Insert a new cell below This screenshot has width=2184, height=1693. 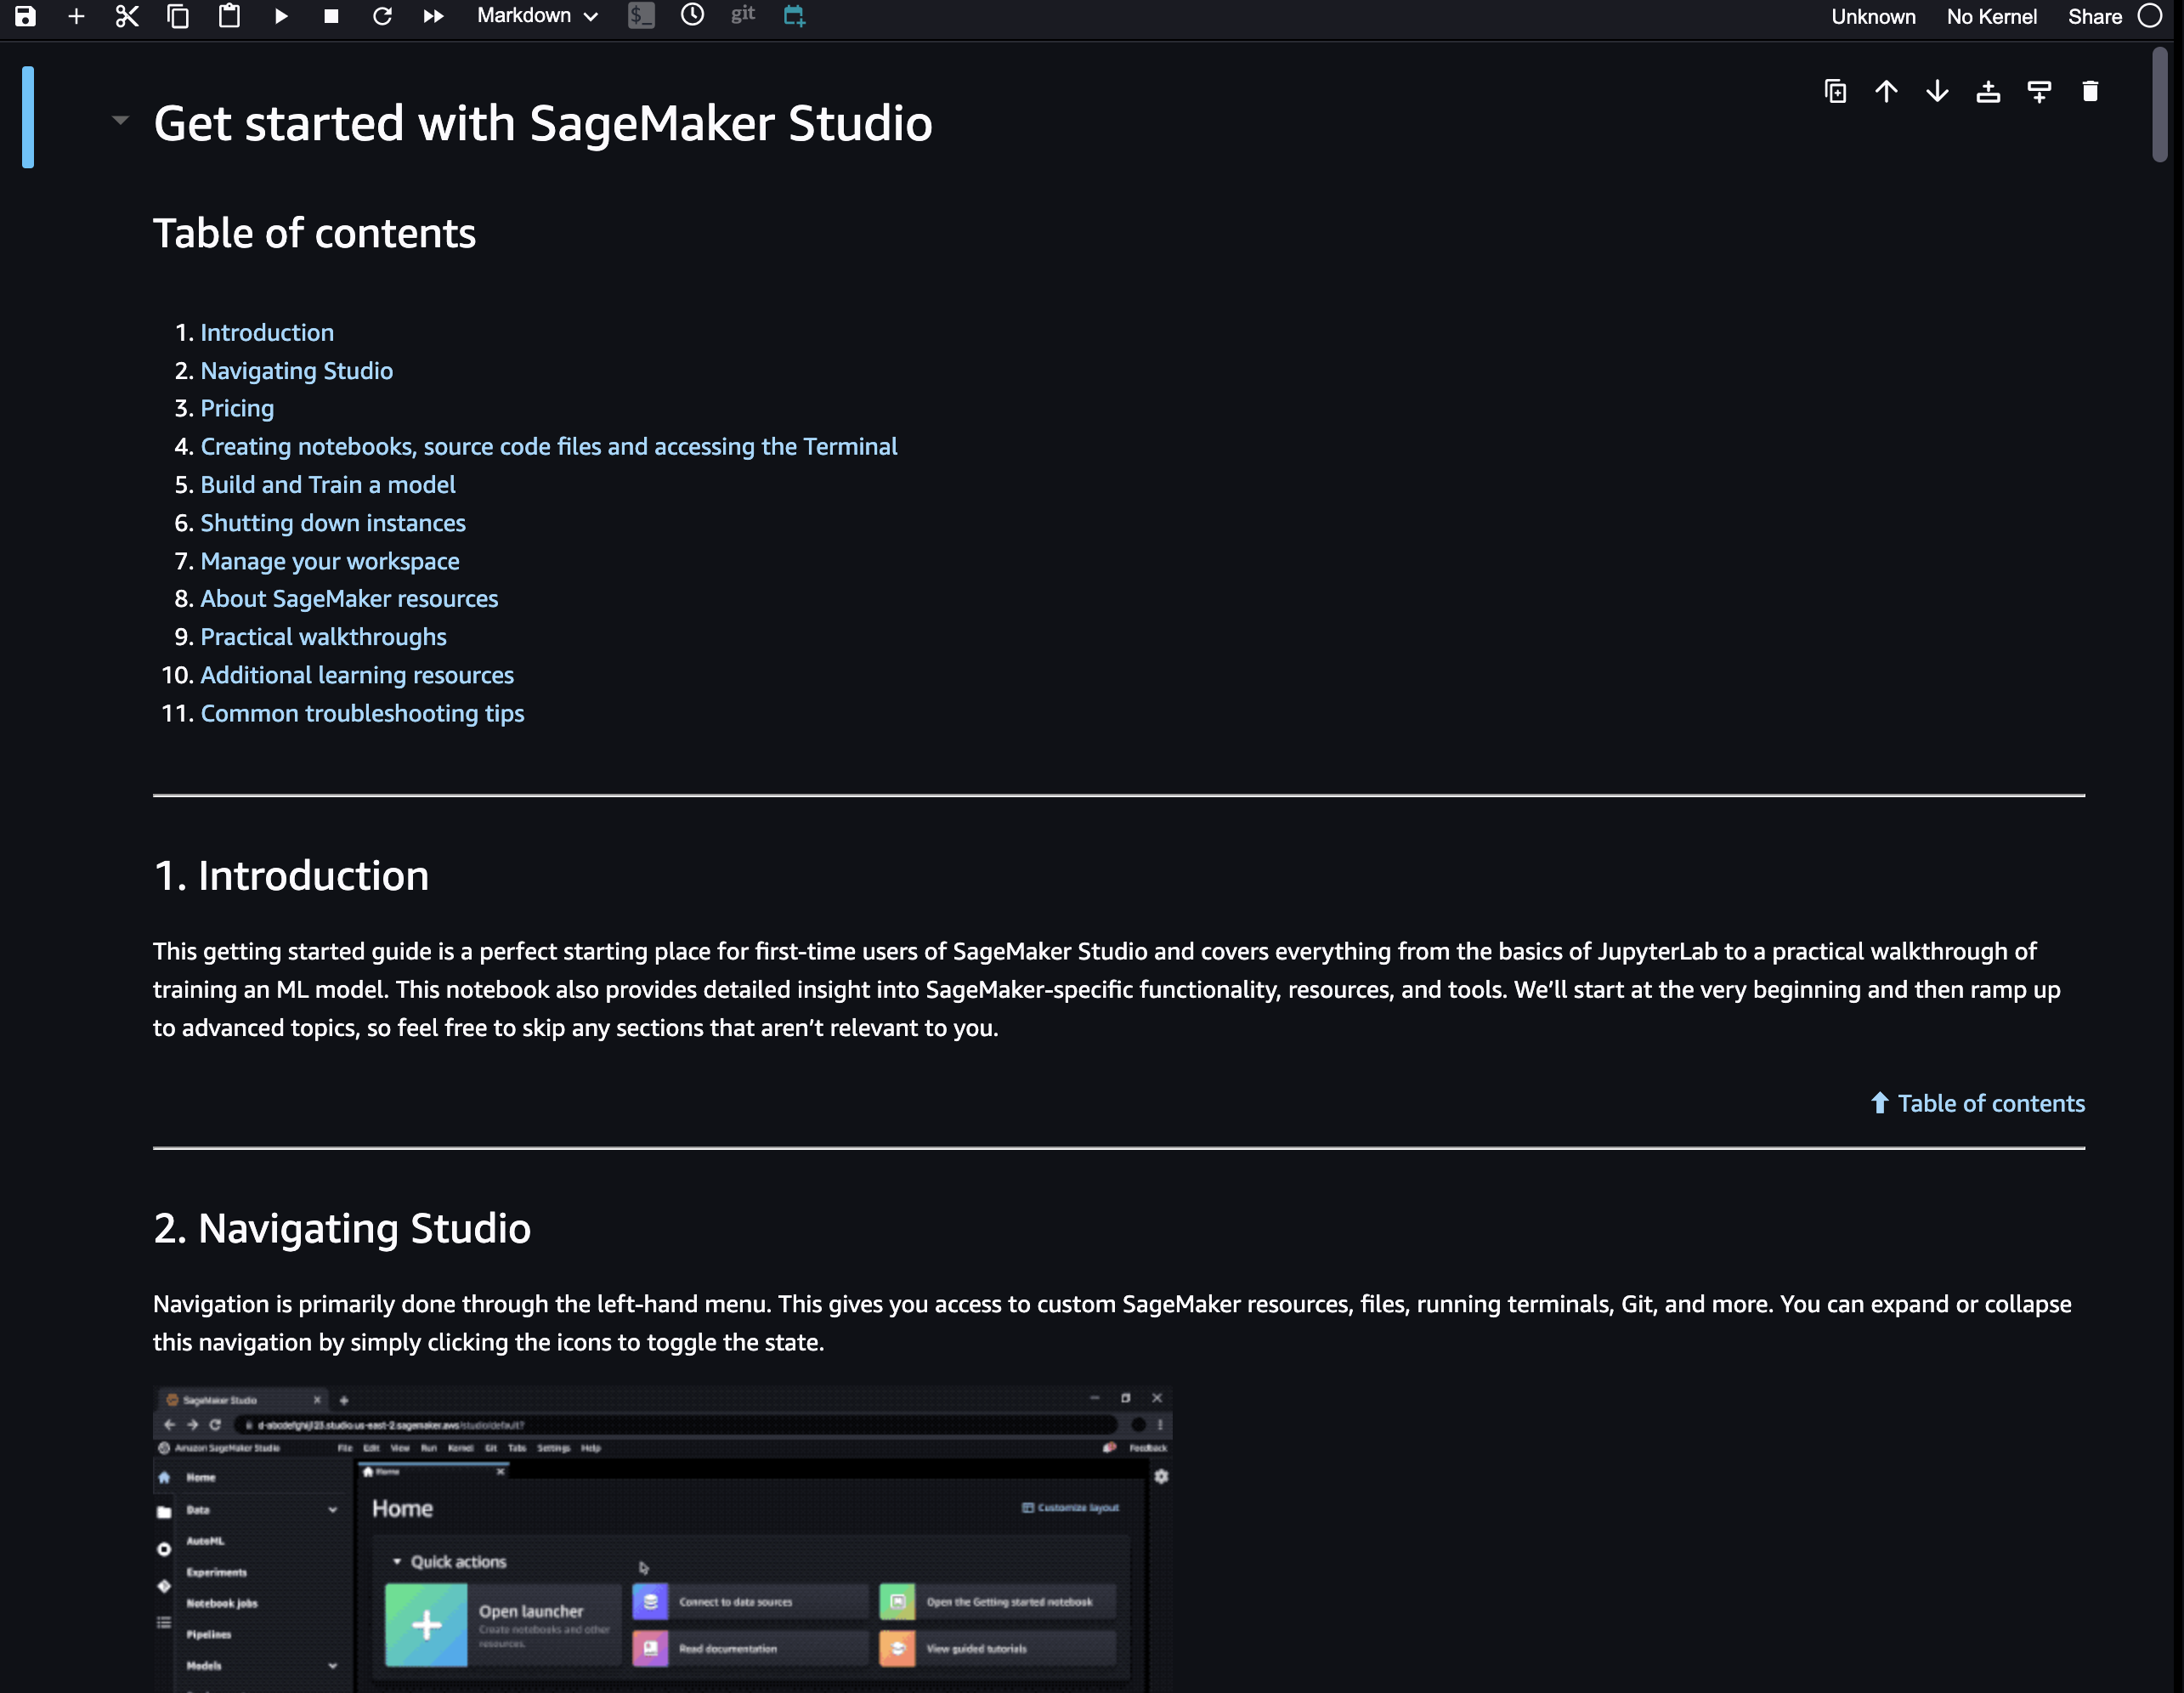[76, 16]
